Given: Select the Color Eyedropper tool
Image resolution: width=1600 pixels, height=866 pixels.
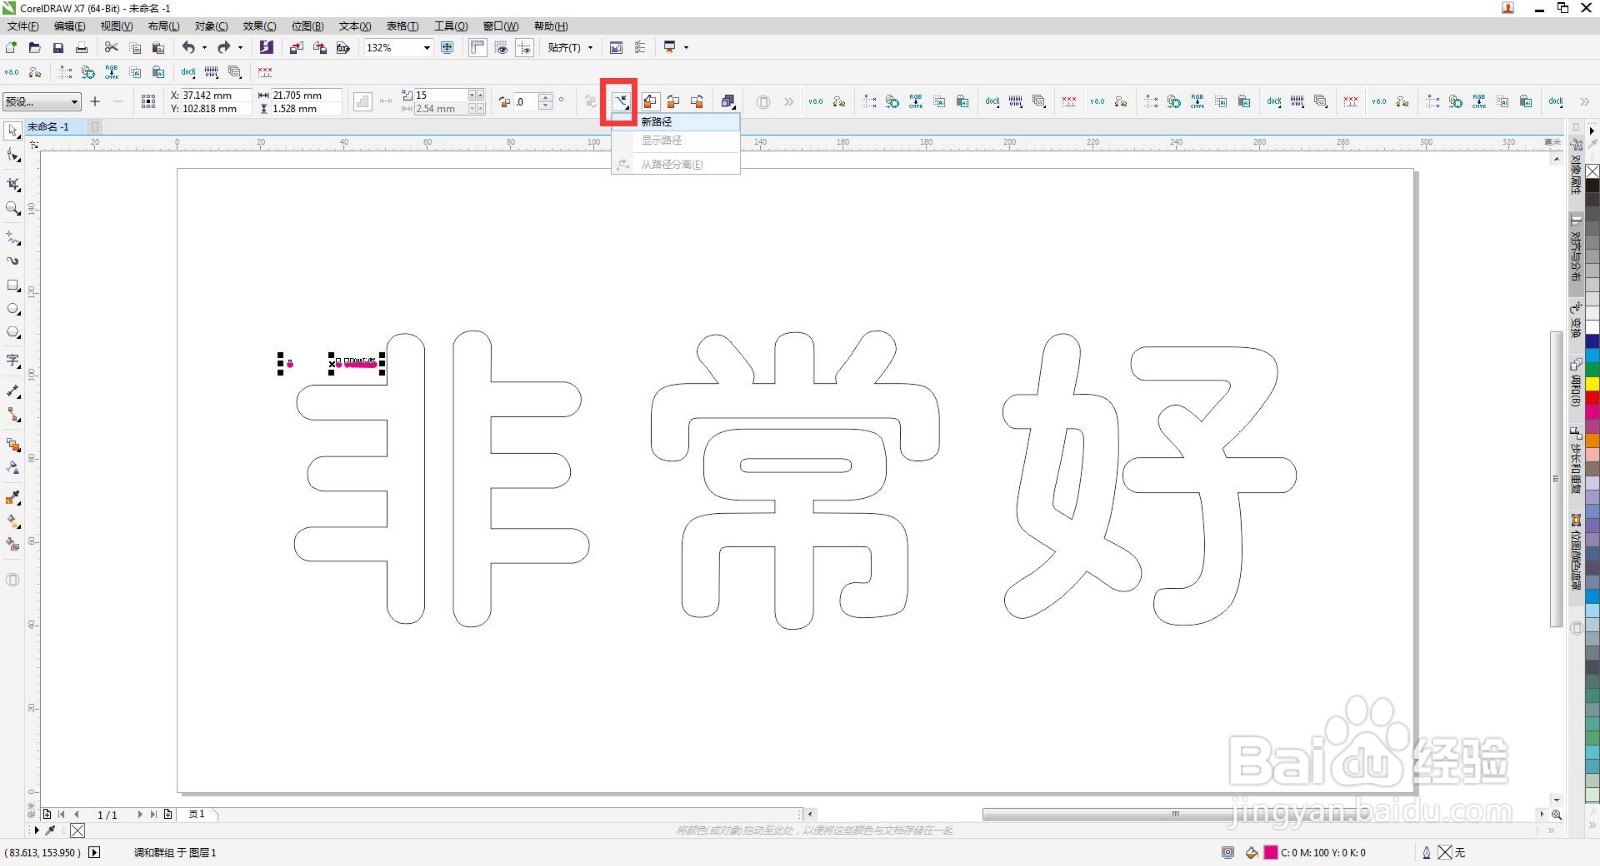Looking at the screenshot, I should 12,497.
